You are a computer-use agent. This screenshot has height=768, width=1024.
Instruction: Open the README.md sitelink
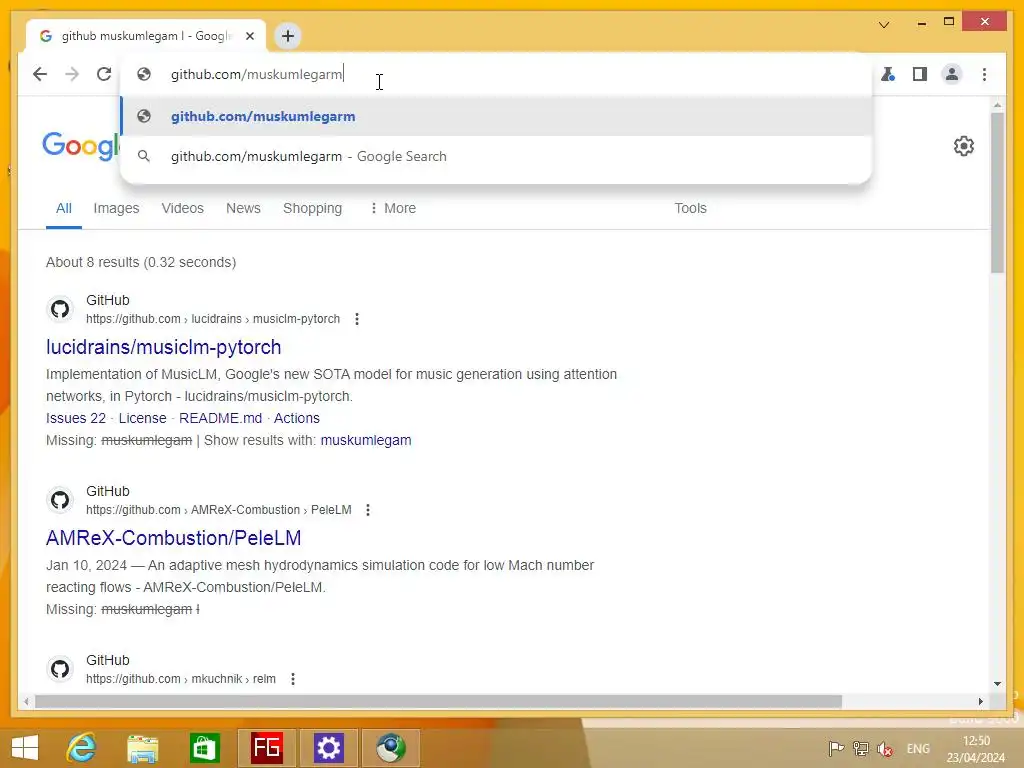point(220,419)
